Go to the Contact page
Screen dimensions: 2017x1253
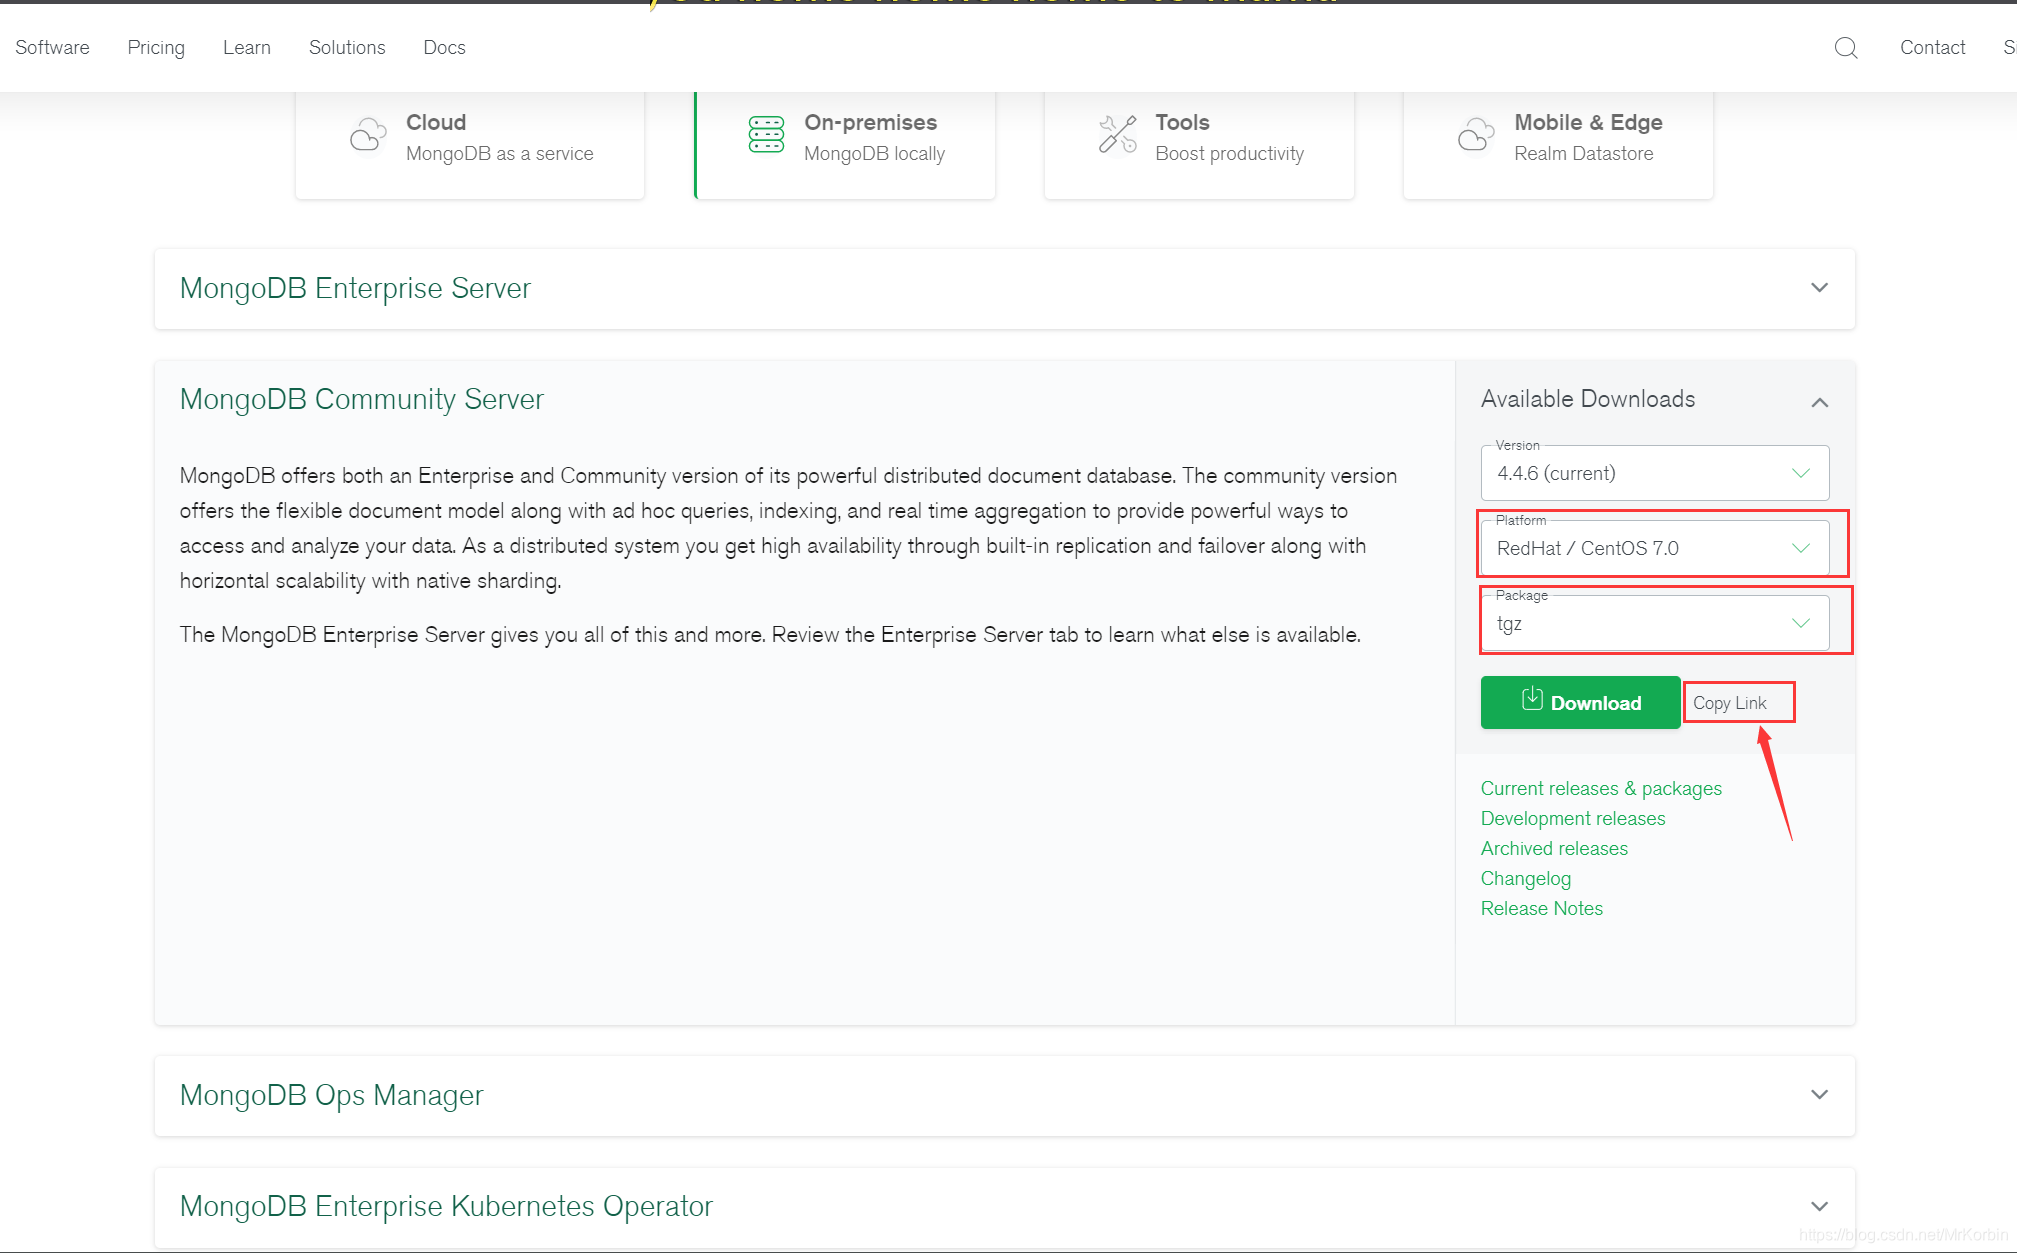[1932, 47]
